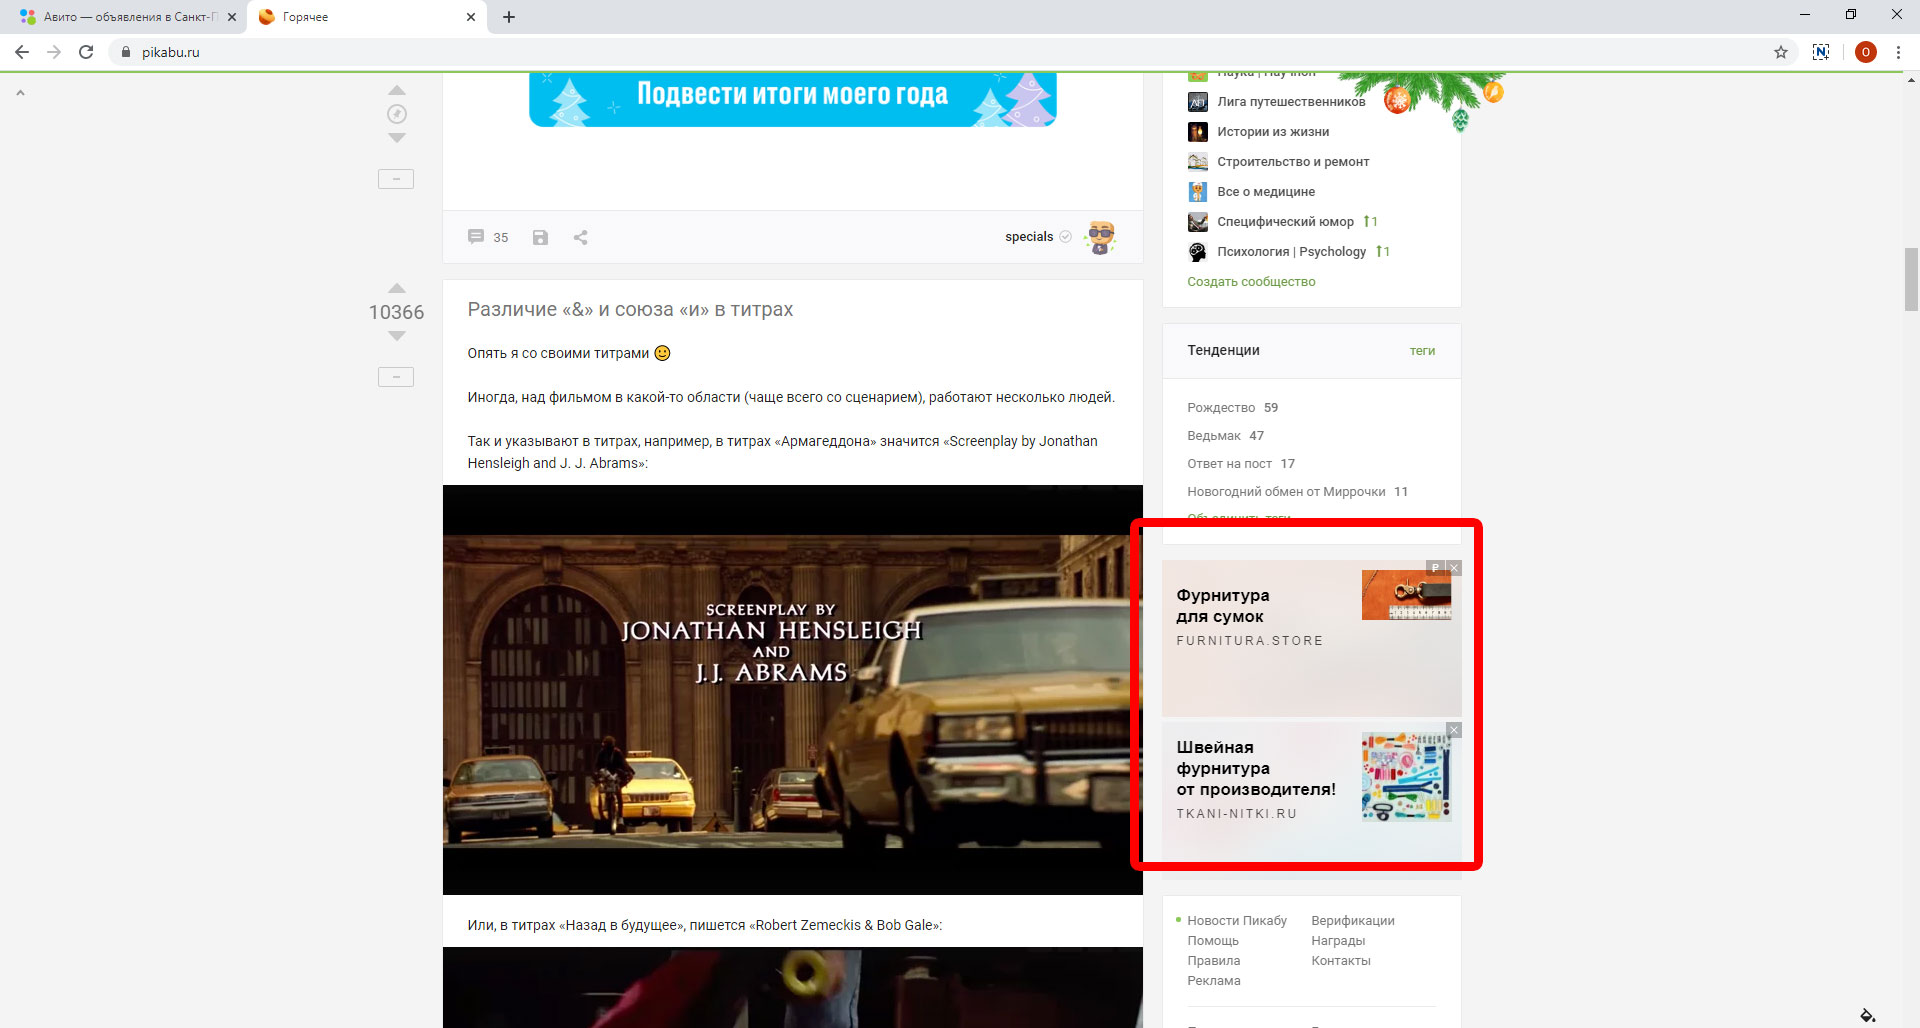Open the post title Различие «&» и союза «и»
The height and width of the screenshot is (1028, 1920).
click(630, 310)
